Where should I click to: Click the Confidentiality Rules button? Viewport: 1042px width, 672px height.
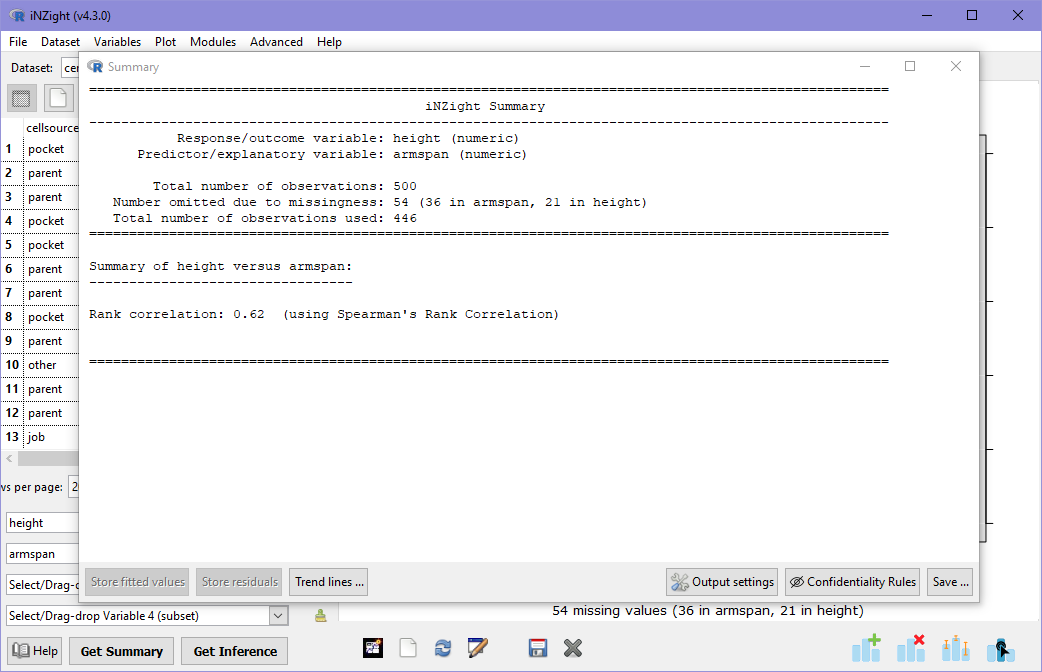click(851, 582)
